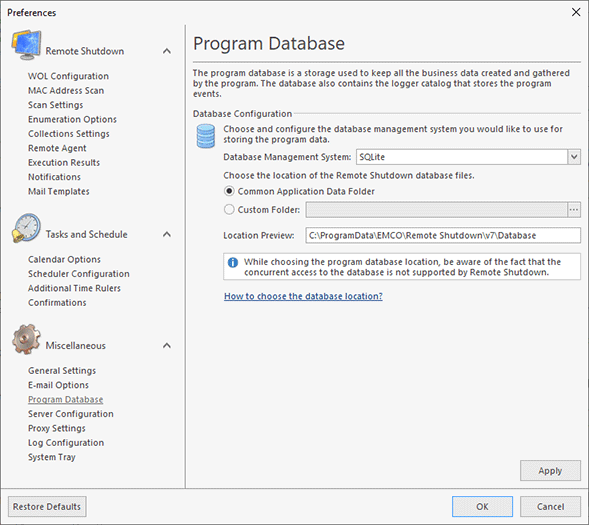Screen dimensions: 589x525
Task: Open MAC Address Scan page
Action: [66, 91]
